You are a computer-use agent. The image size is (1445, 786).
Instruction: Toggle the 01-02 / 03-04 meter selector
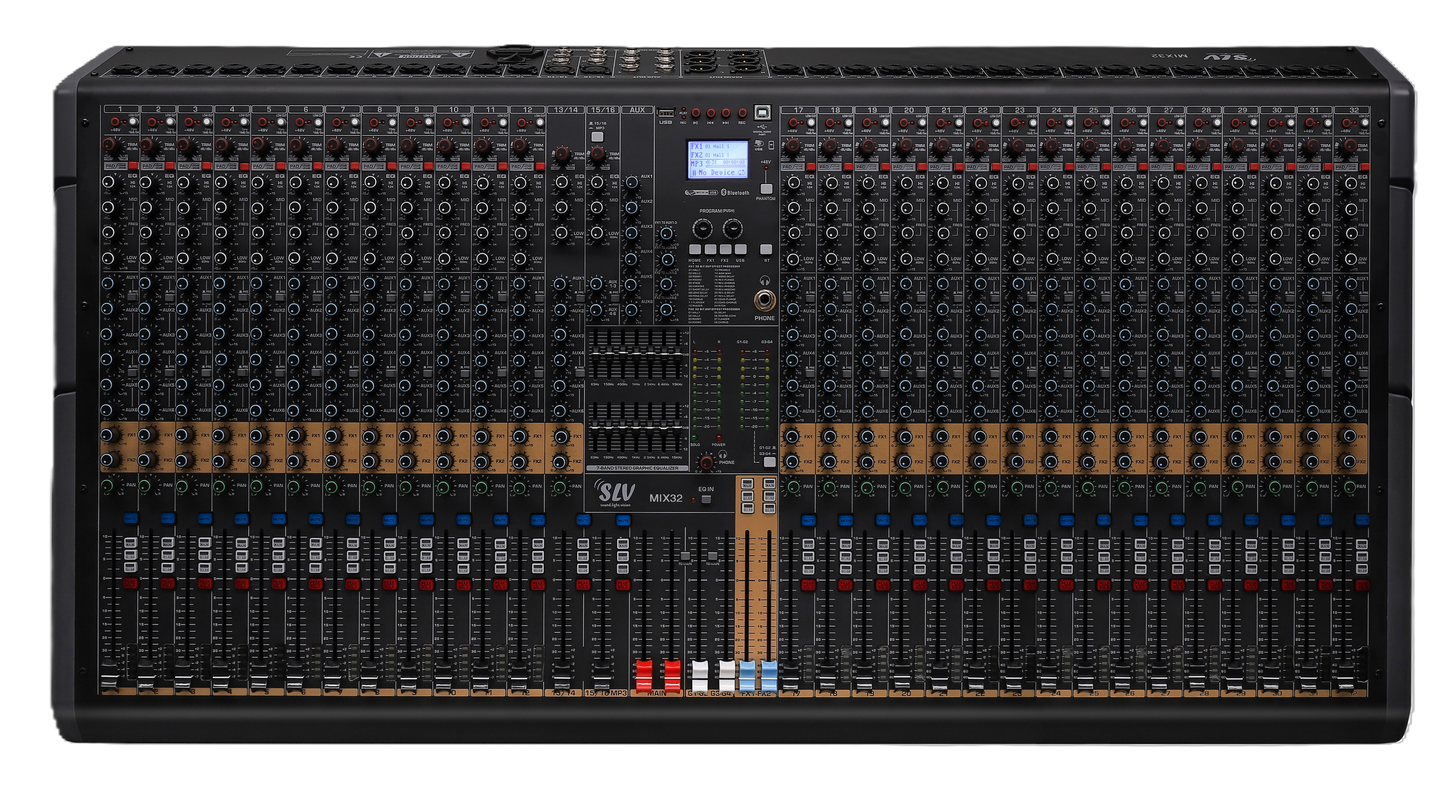(x=770, y=462)
